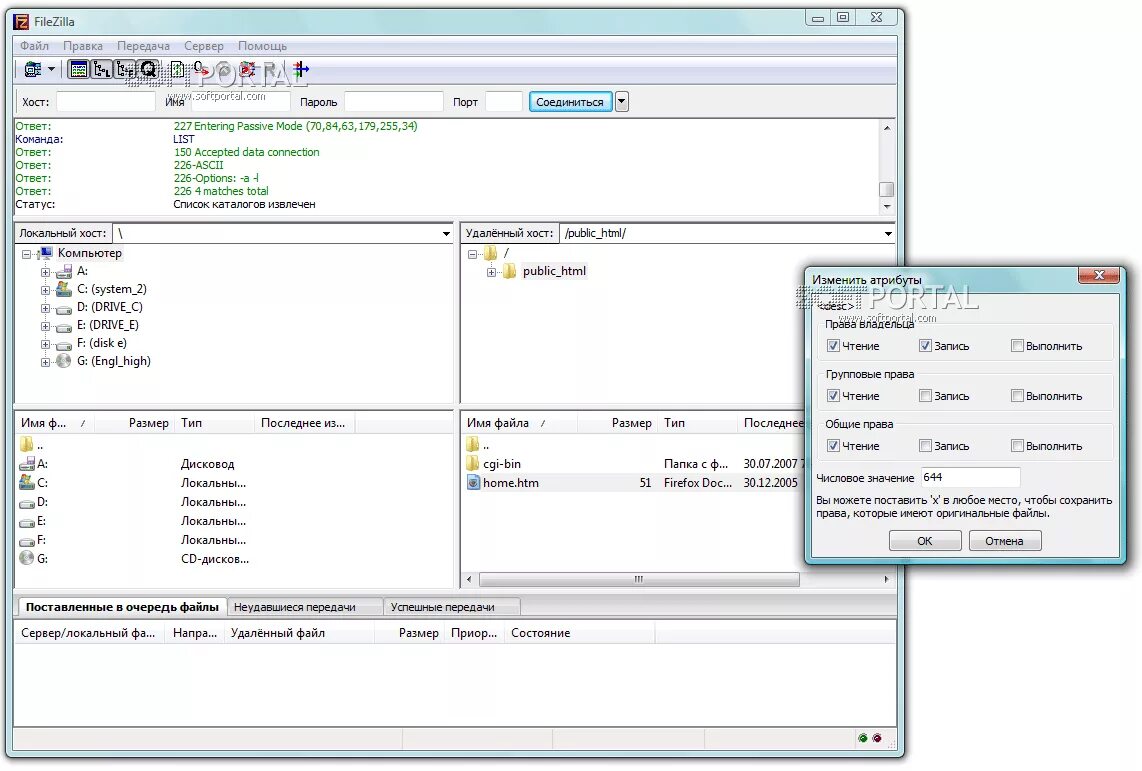Open the Файл menu
1142x771 pixels.
(34, 46)
